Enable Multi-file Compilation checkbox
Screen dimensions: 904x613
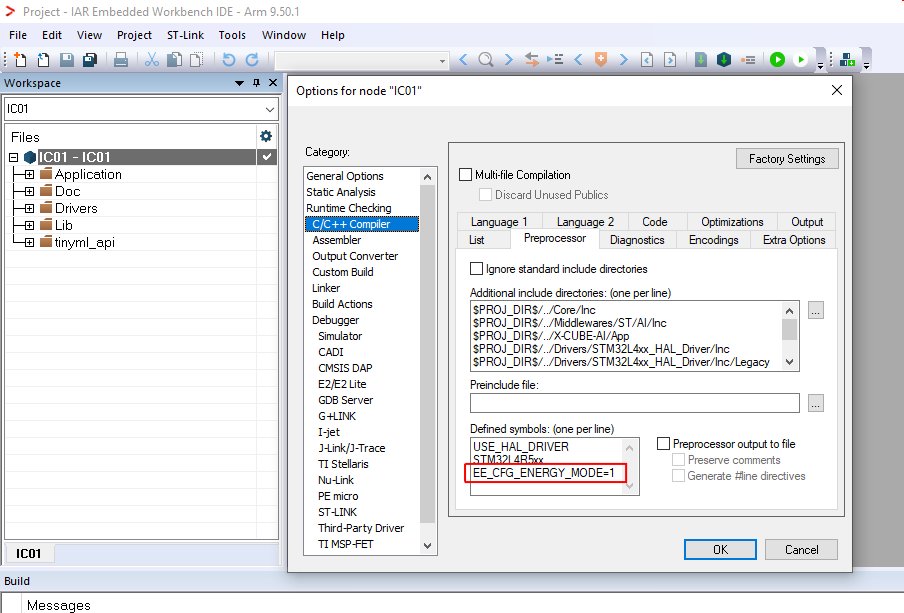point(465,175)
